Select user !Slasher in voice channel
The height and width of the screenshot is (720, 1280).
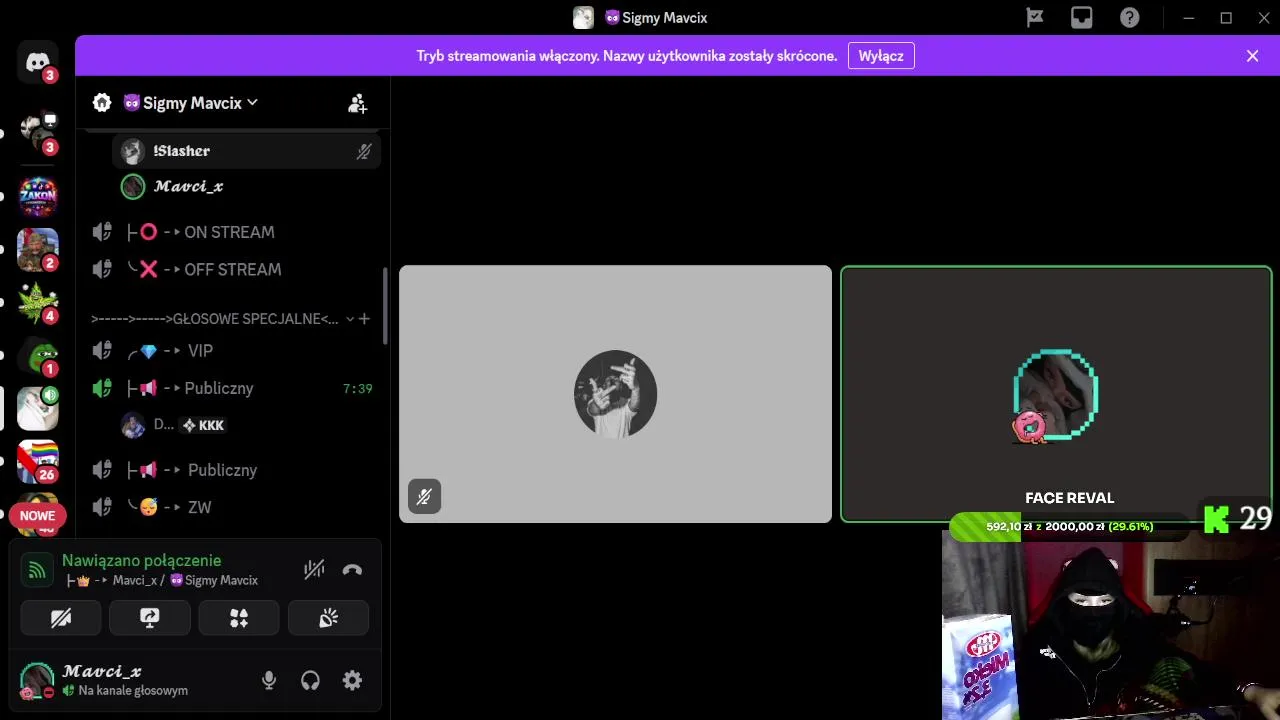[x=247, y=151]
